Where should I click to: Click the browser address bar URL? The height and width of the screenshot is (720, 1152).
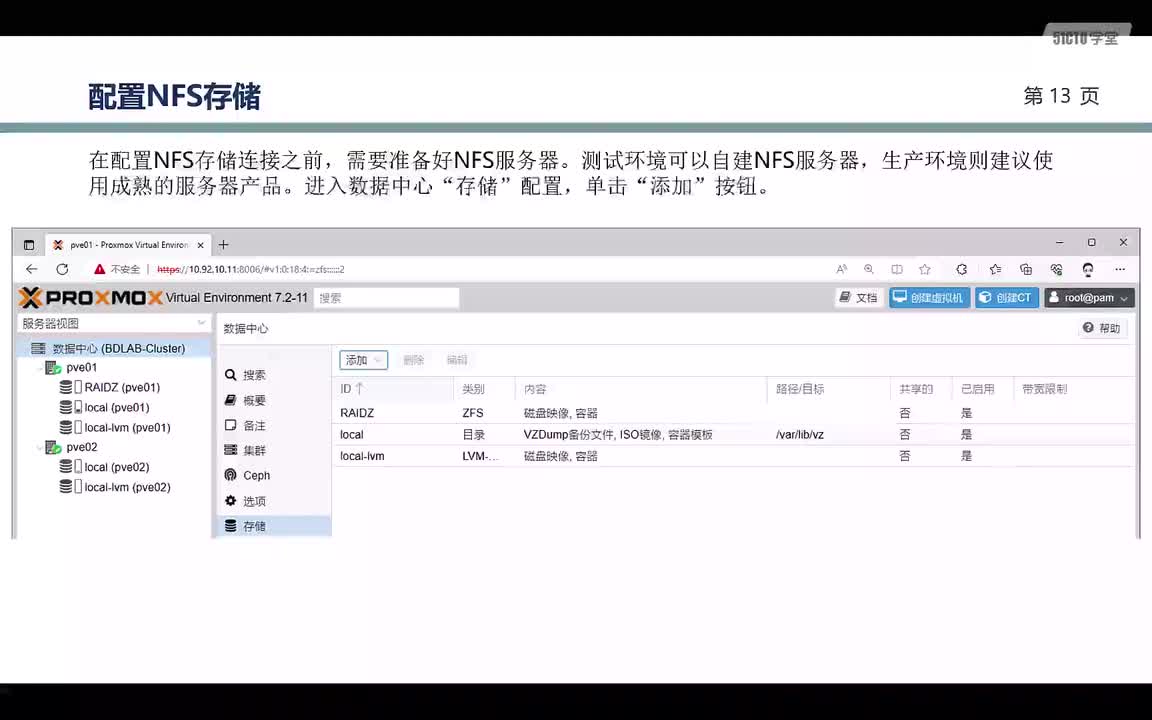[251, 269]
